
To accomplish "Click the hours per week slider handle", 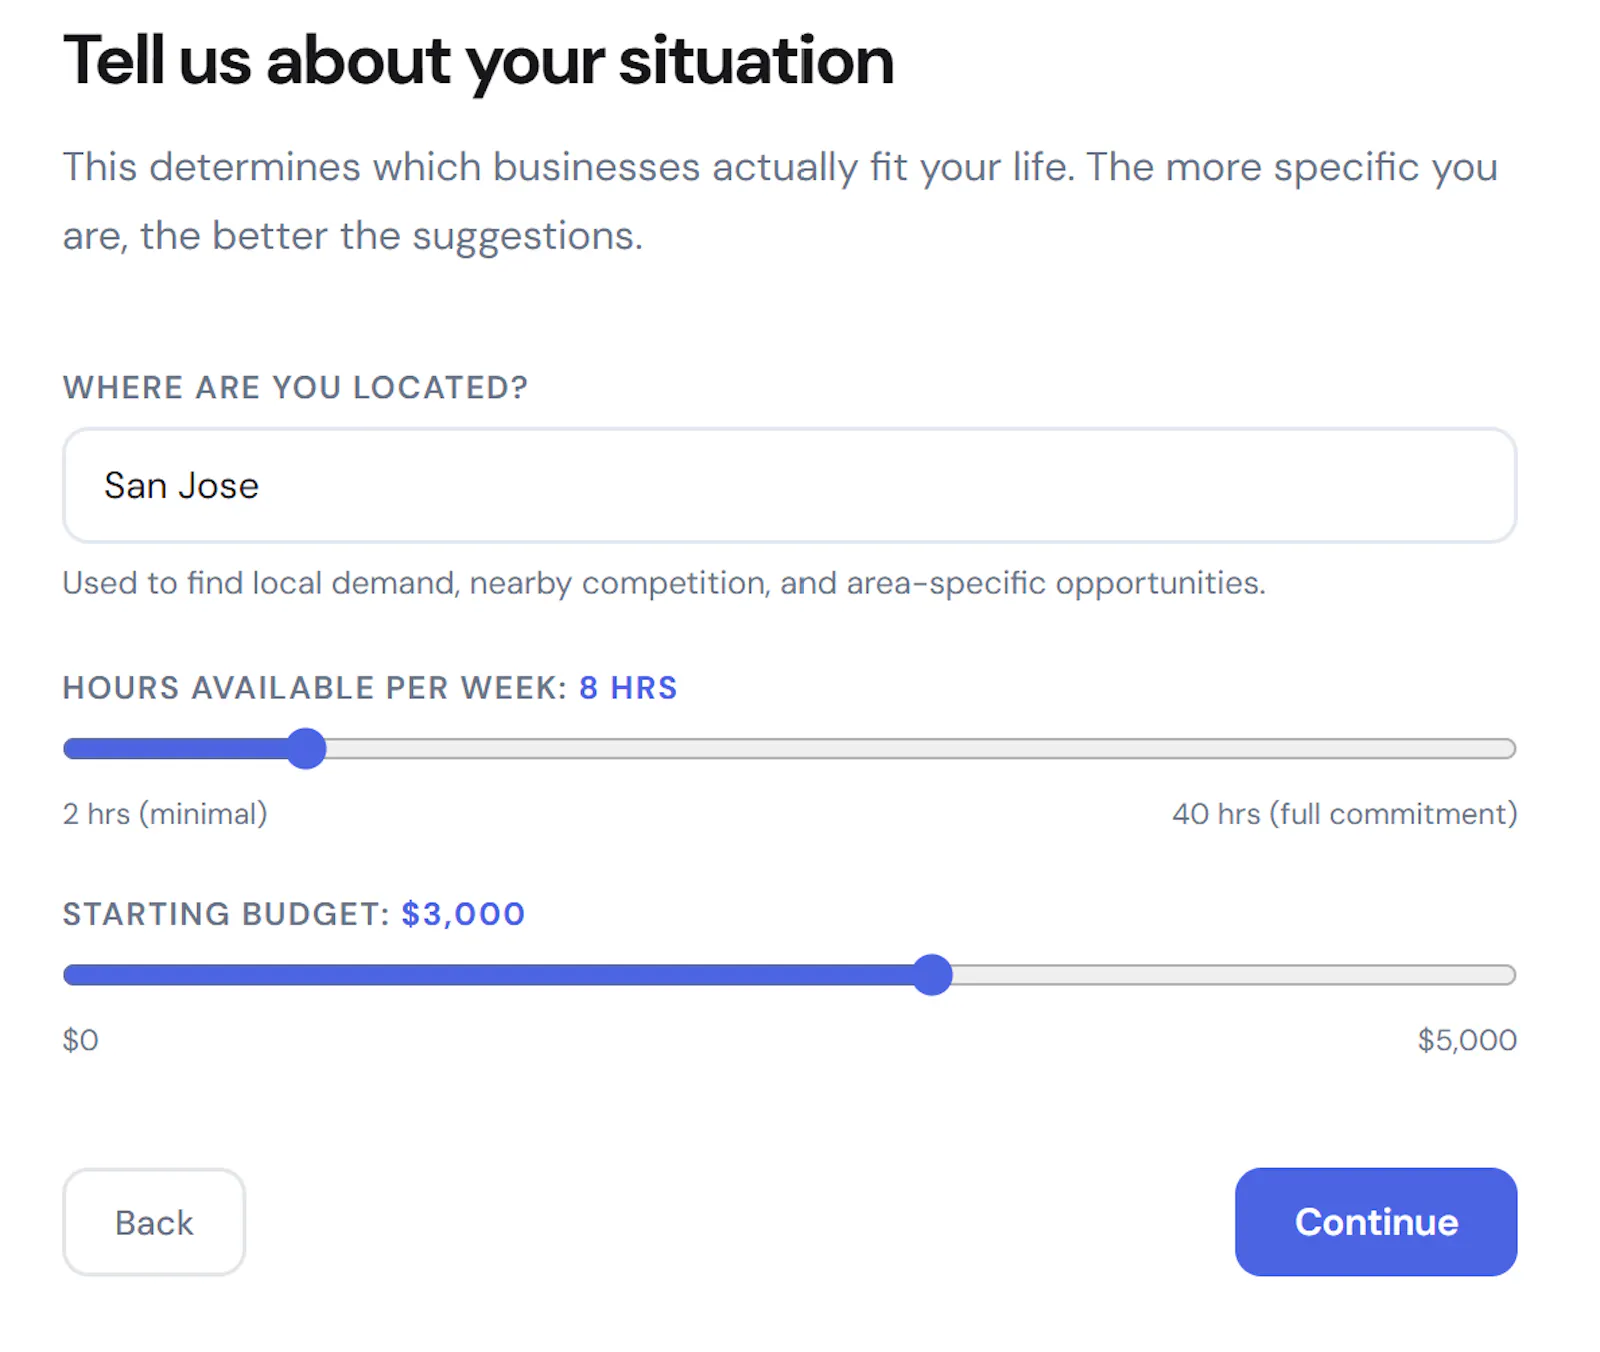I will click(x=306, y=748).
